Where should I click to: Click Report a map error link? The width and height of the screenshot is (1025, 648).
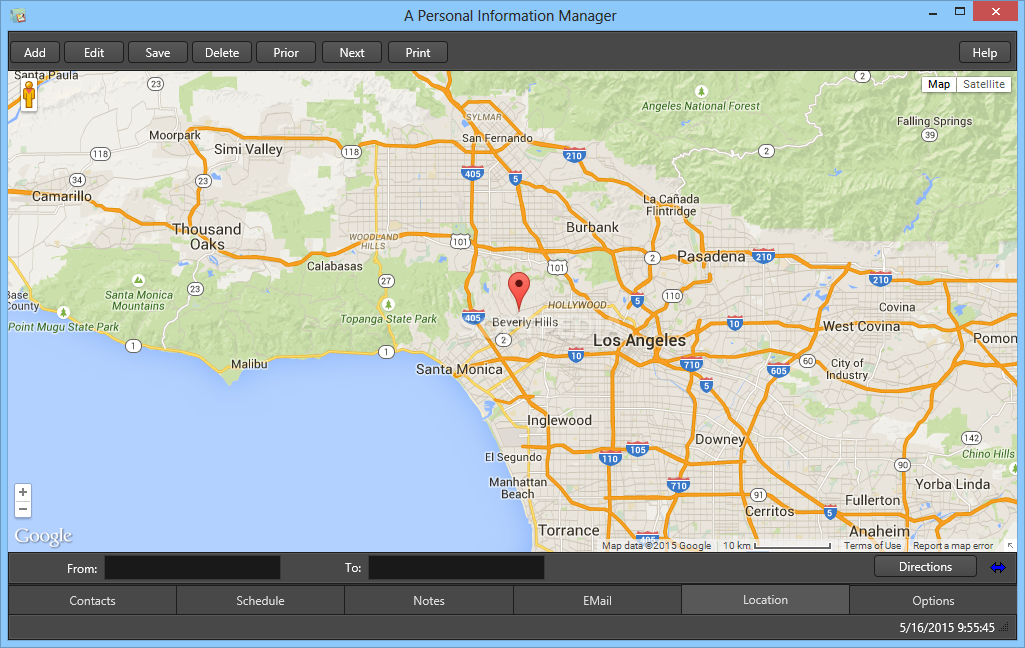953,545
